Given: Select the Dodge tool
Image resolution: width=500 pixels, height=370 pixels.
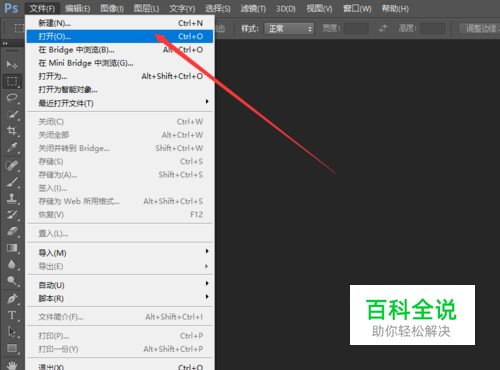Looking at the screenshot, I should [12, 281].
